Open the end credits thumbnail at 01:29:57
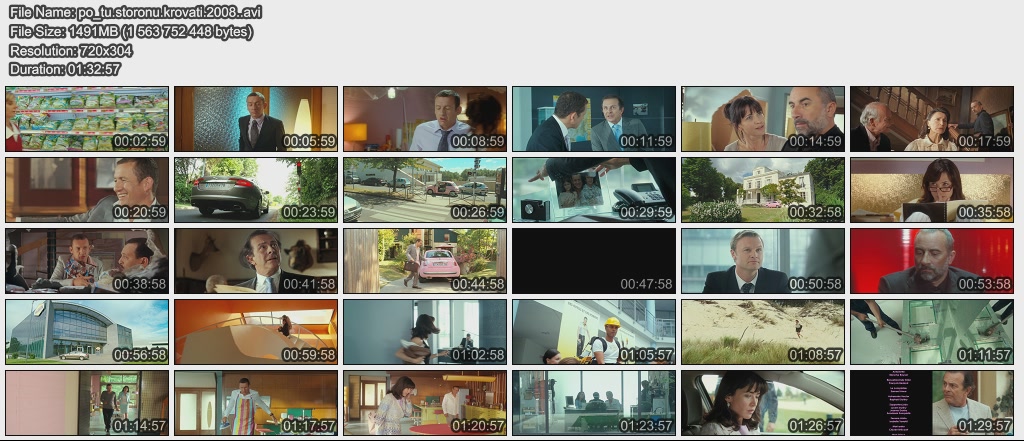 (x=932, y=403)
